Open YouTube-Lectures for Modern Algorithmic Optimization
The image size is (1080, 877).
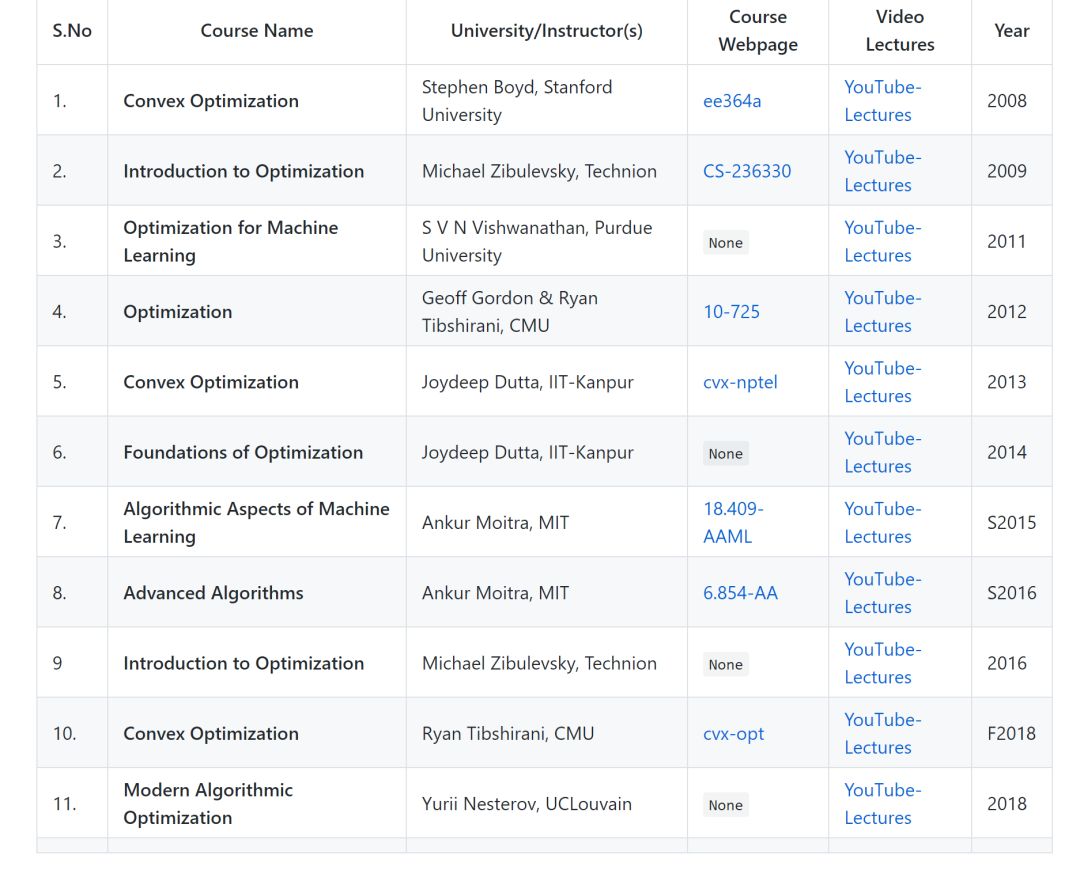pyautogui.click(x=882, y=804)
